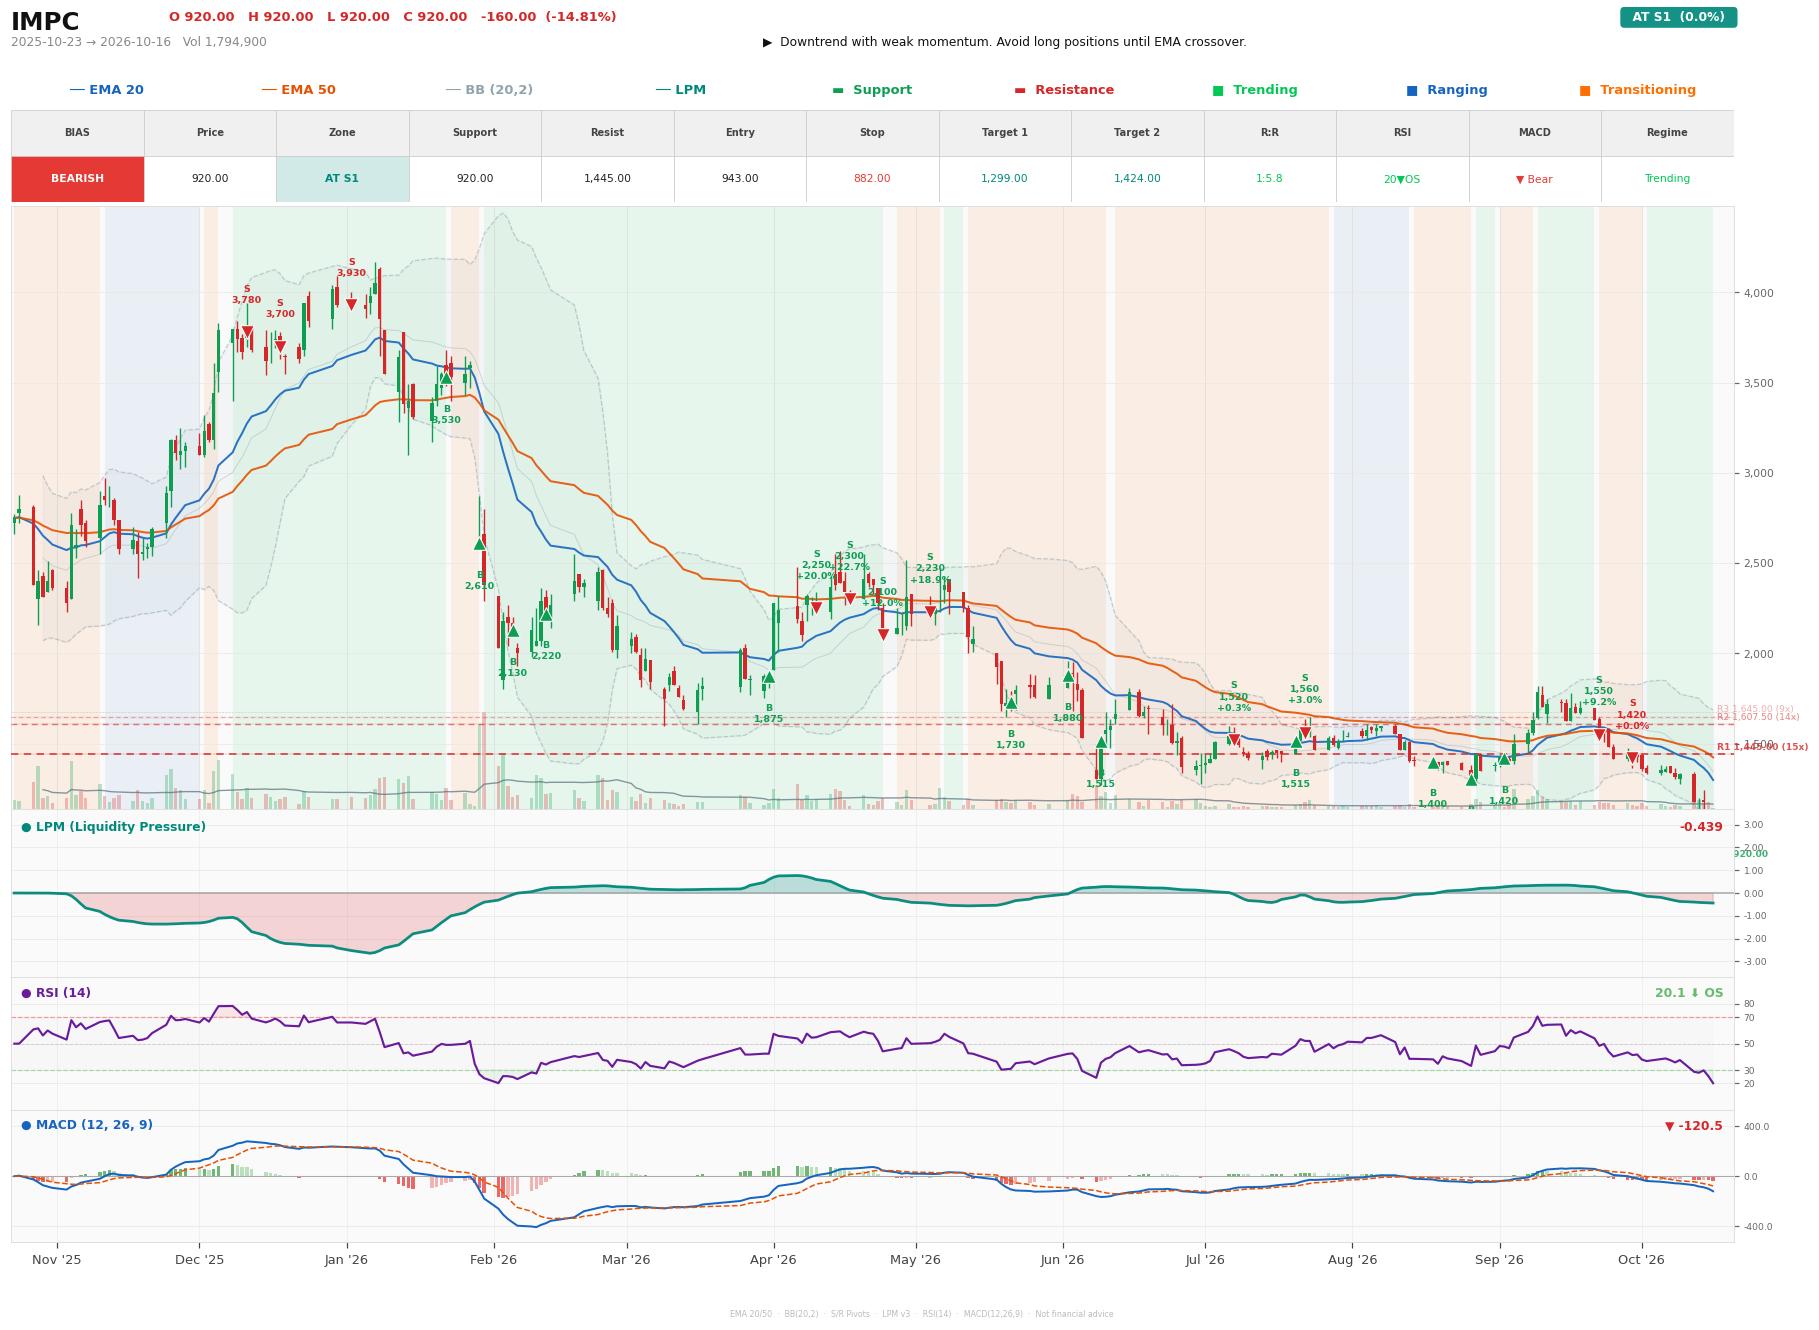Click the Jan '26 time axis label
Image resolution: width=1819 pixels, height=1330 pixels.
click(346, 1260)
